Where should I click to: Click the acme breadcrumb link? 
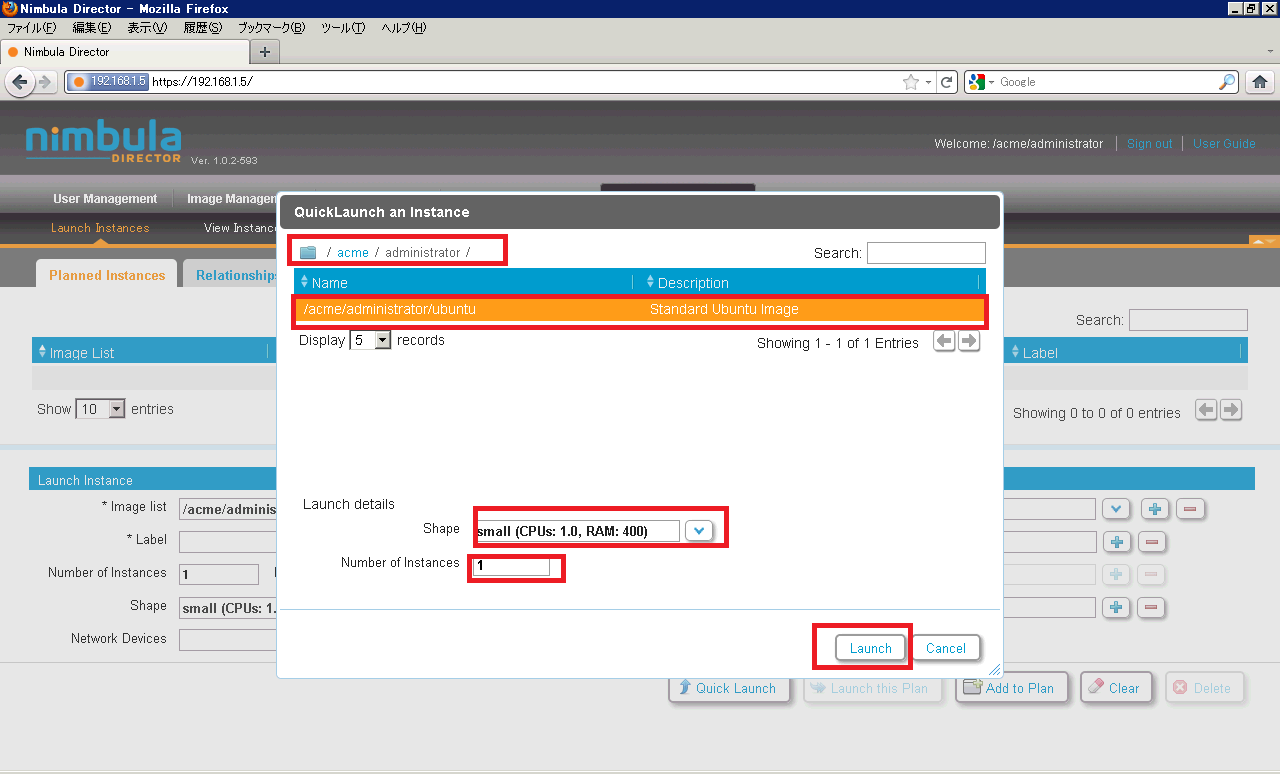(353, 253)
